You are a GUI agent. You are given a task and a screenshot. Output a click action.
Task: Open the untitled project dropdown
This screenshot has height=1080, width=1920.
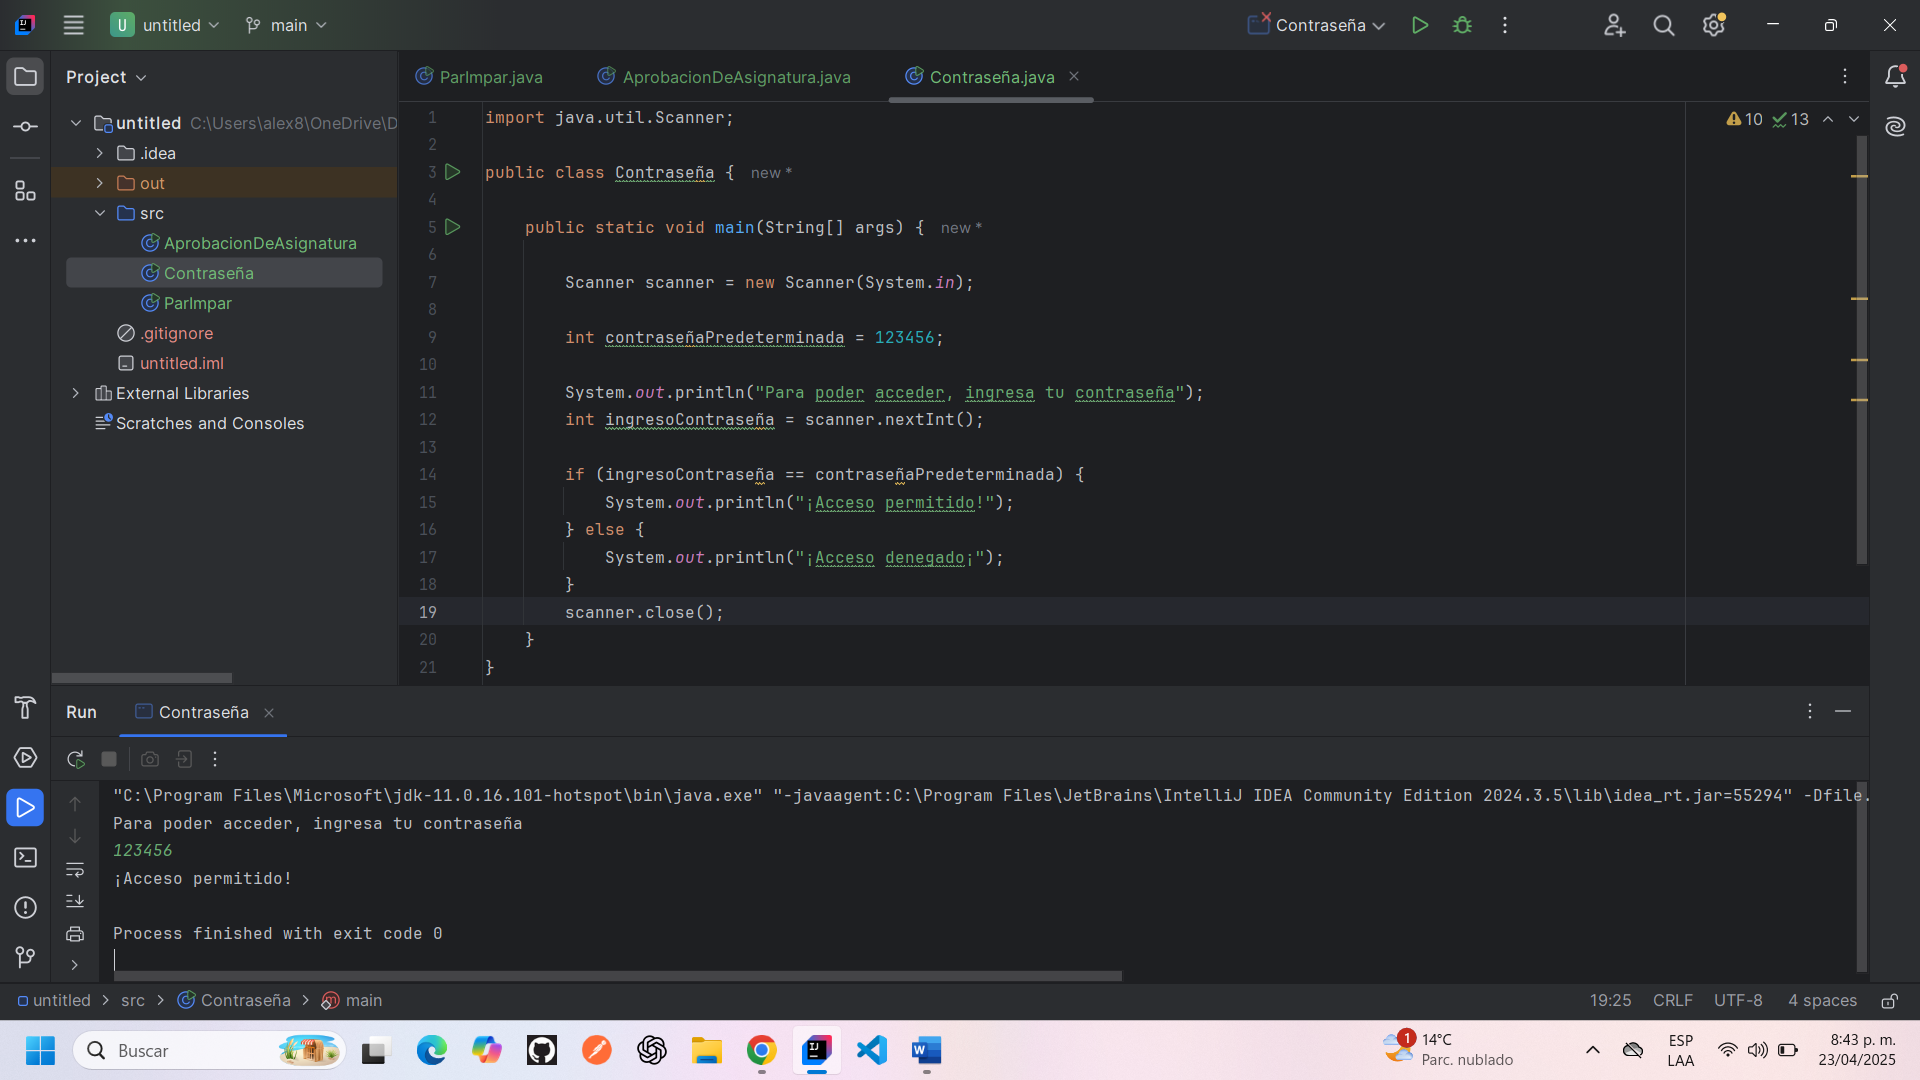click(165, 25)
